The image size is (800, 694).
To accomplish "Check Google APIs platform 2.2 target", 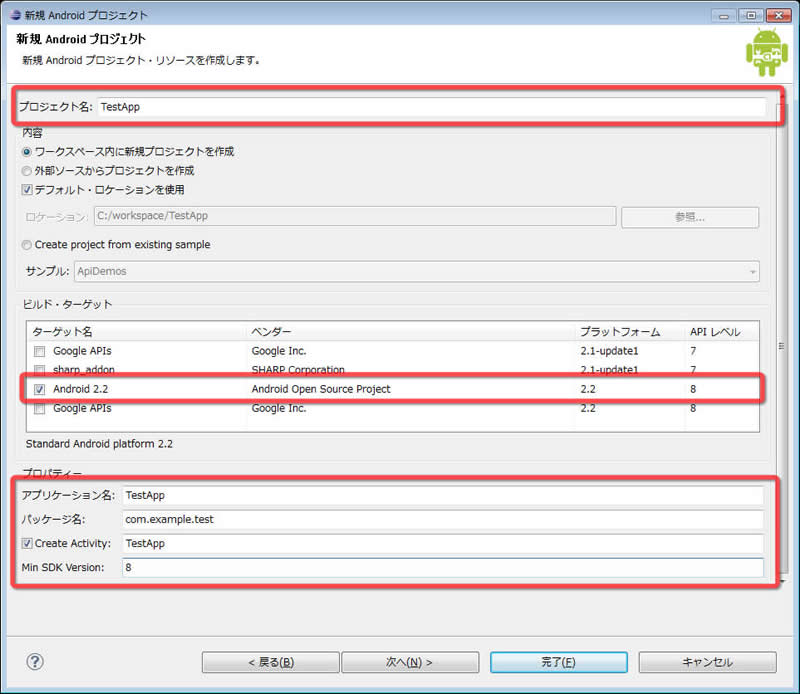I will [39, 408].
